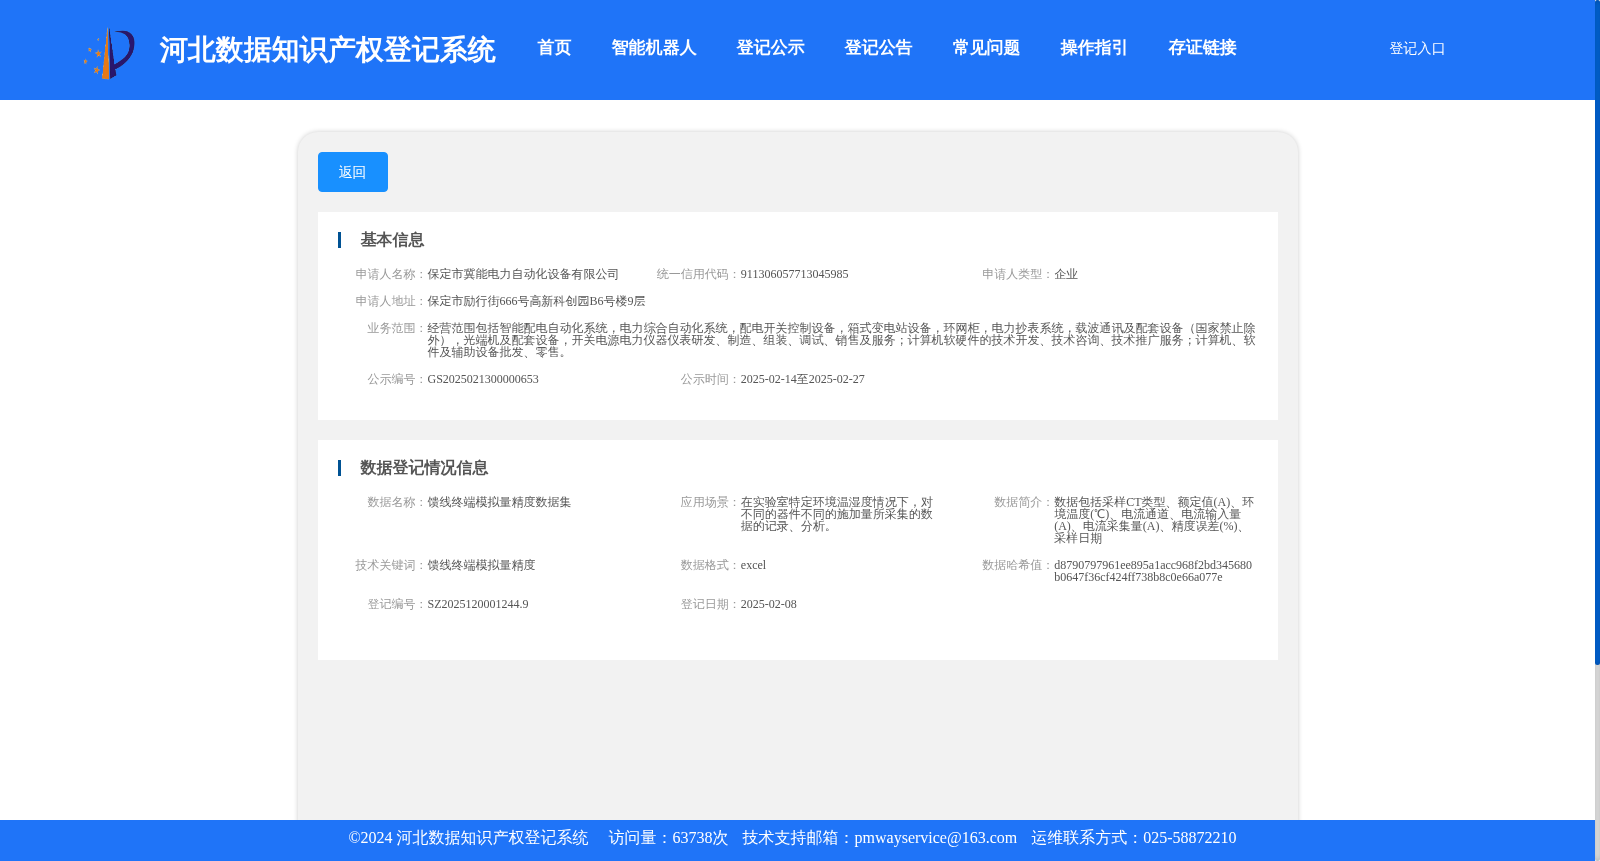Select publicity period 2025-02-14至2025-02-27
Image resolution: width=1600 pixels, height=861 pixels.
(x=802, y=379)
